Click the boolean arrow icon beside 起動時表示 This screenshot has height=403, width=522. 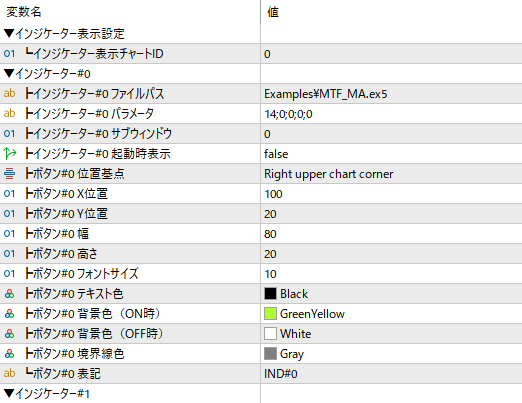pos(9,153)
